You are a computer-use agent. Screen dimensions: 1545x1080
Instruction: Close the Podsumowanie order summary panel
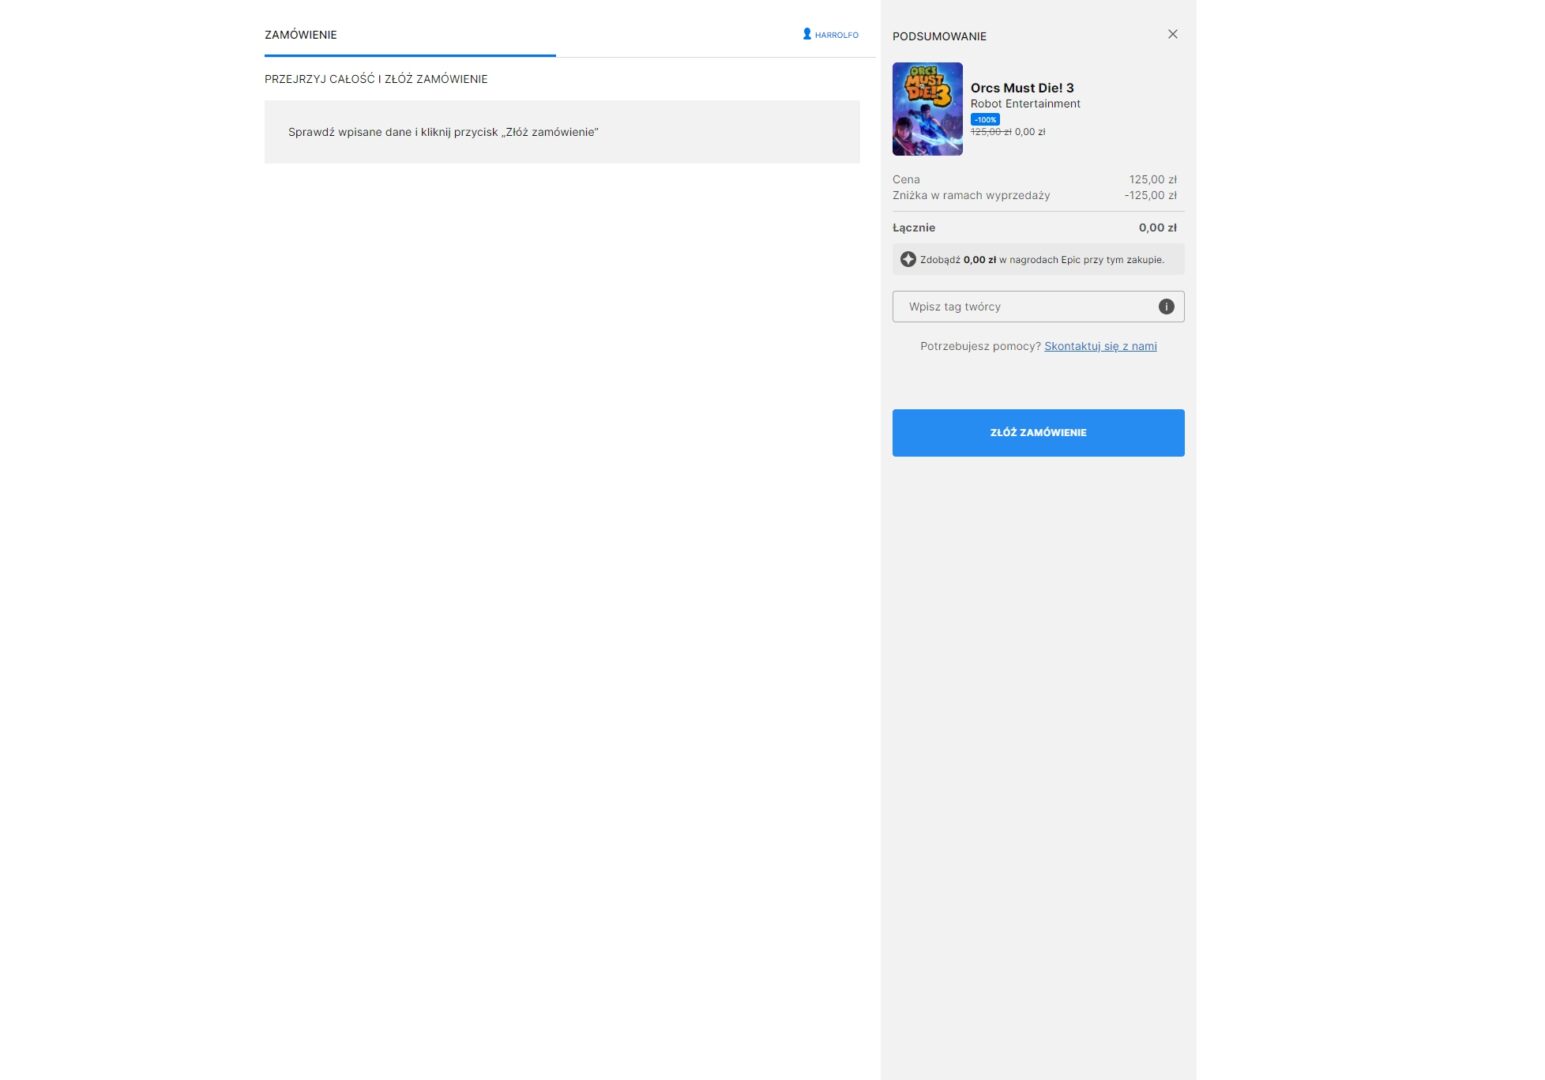[1172, 34]
